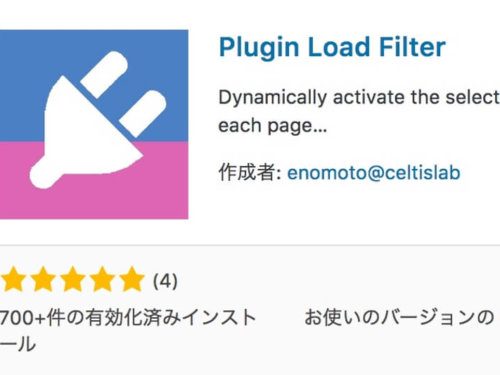This screenshot has width=500, height=375.
Task: Click the 700+ active installs text
Action: tap(128, 330)
